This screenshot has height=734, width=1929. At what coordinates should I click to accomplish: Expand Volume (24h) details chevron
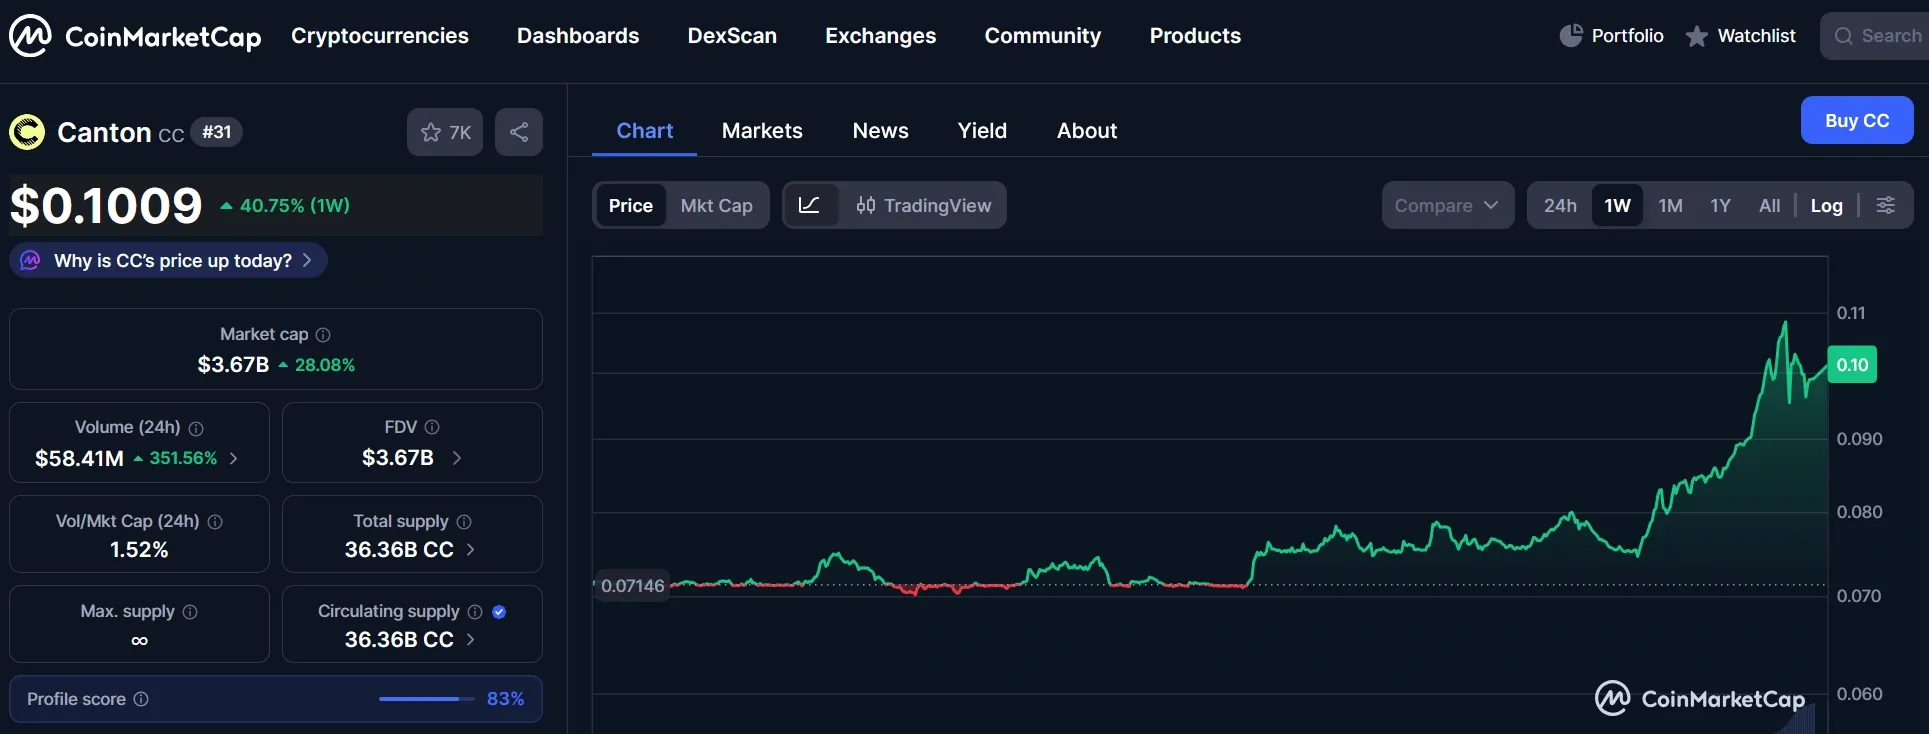pyautogui.click(x=234, y=458)
